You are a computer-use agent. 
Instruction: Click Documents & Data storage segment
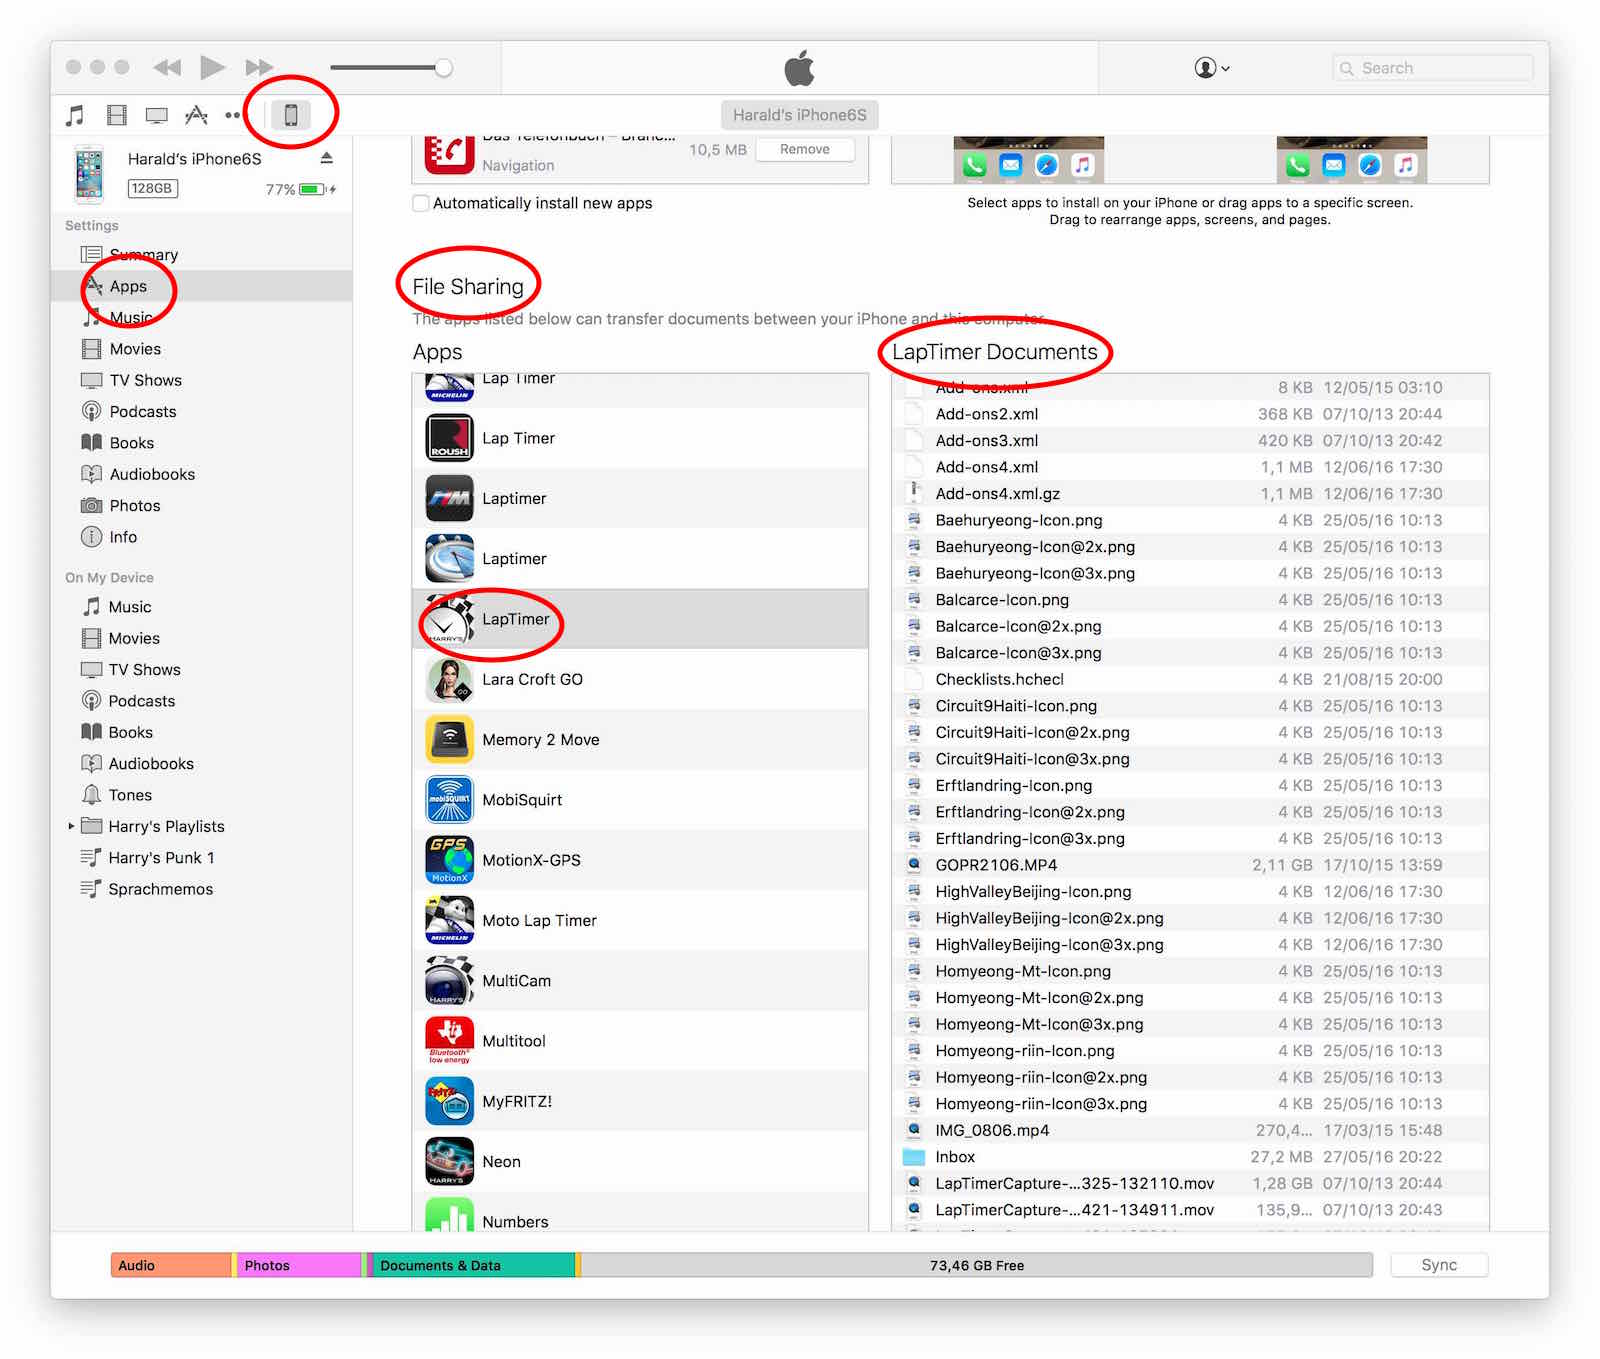(x=474, y=1265)
